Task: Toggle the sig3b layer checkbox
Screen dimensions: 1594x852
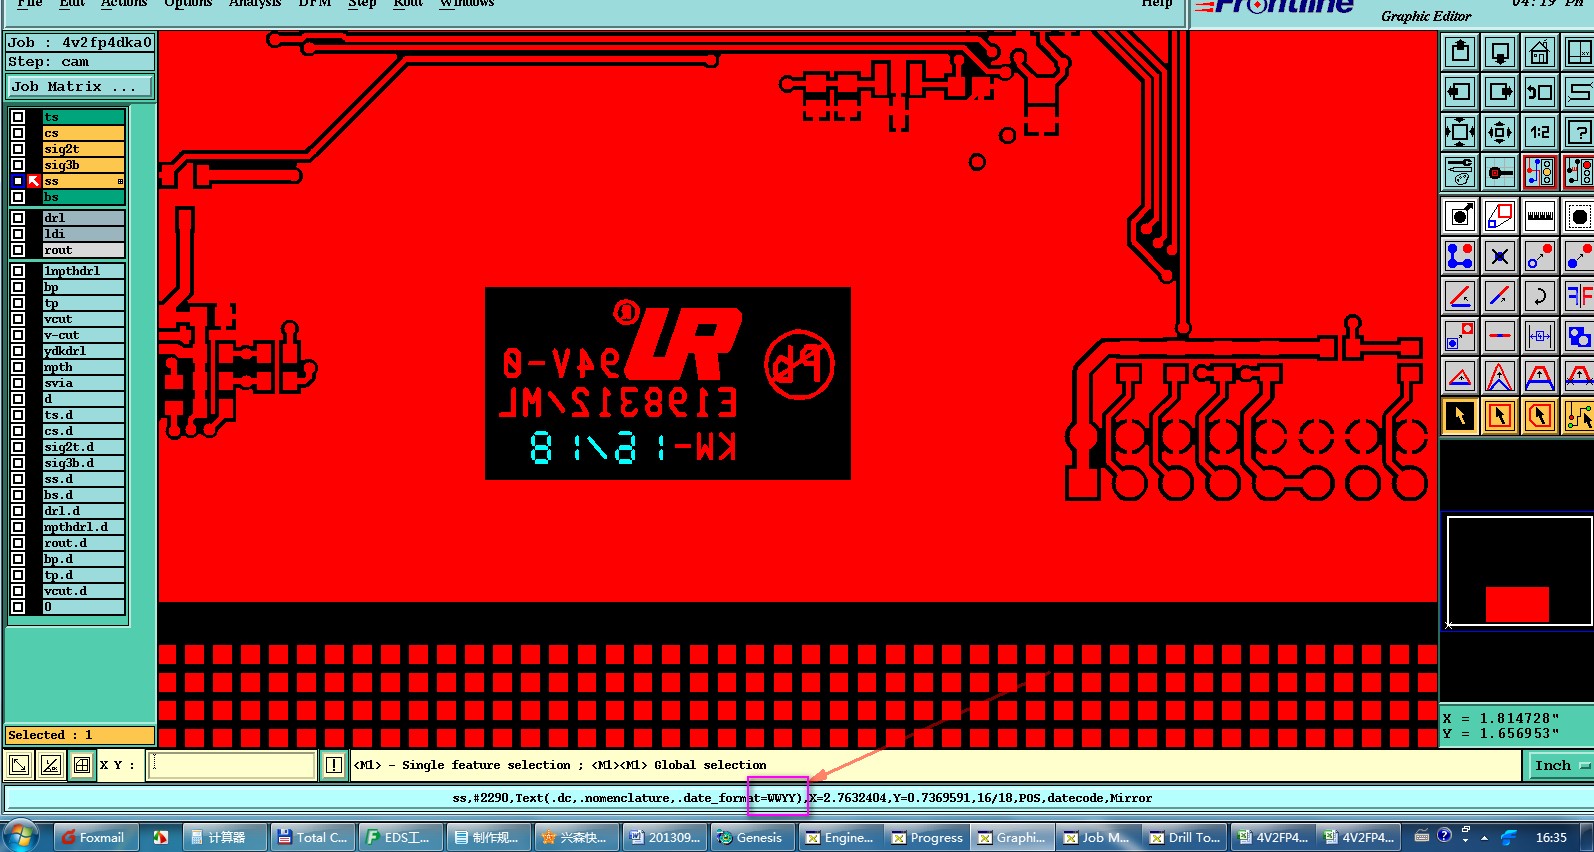Action: 18,165
